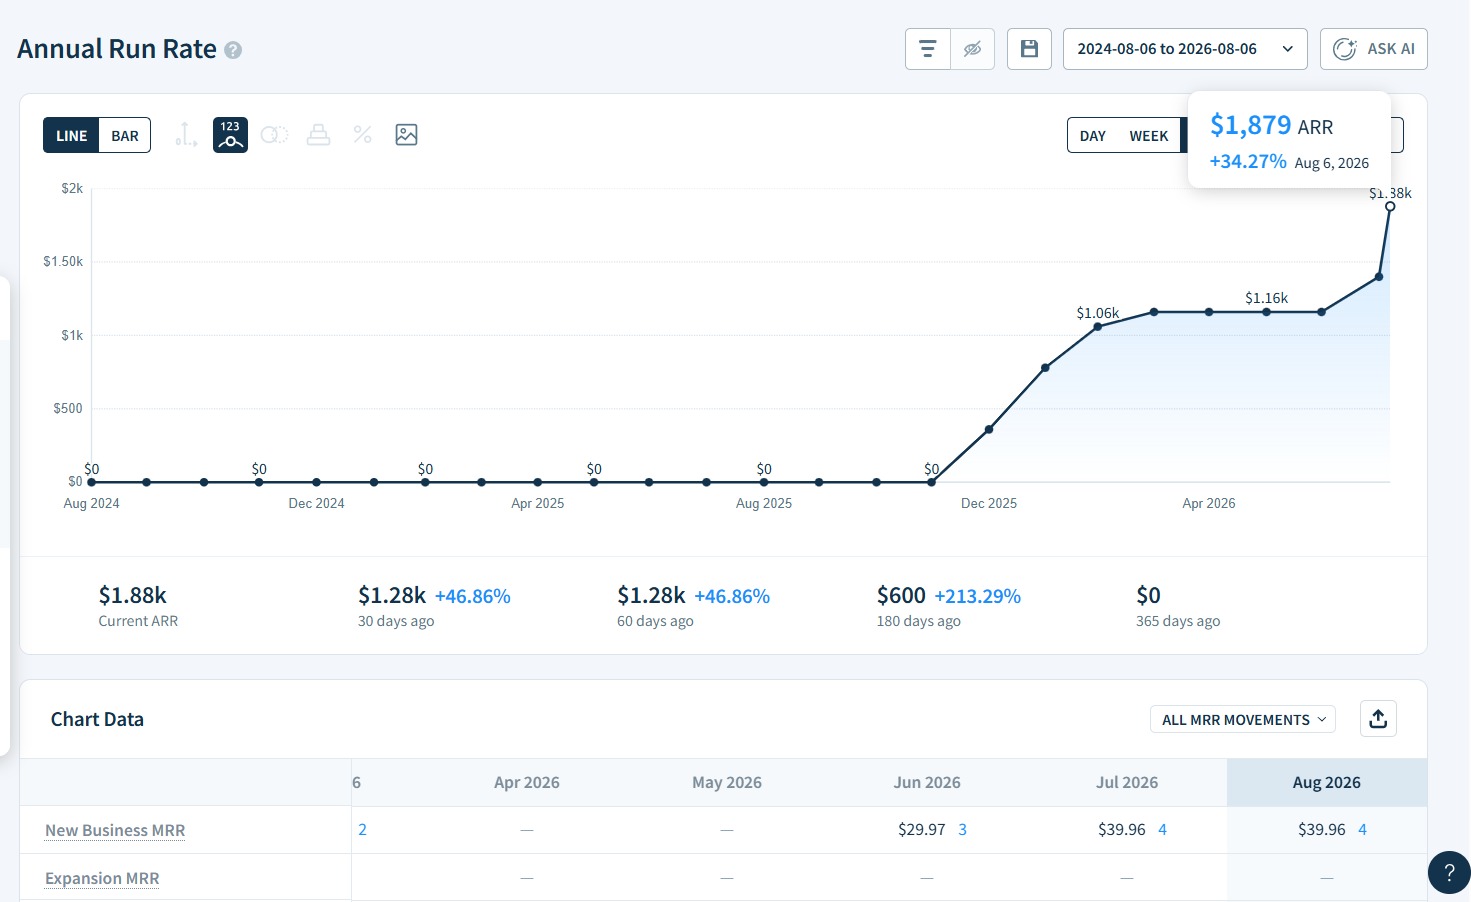Open the New Business MRR link

tap(115, 830)
